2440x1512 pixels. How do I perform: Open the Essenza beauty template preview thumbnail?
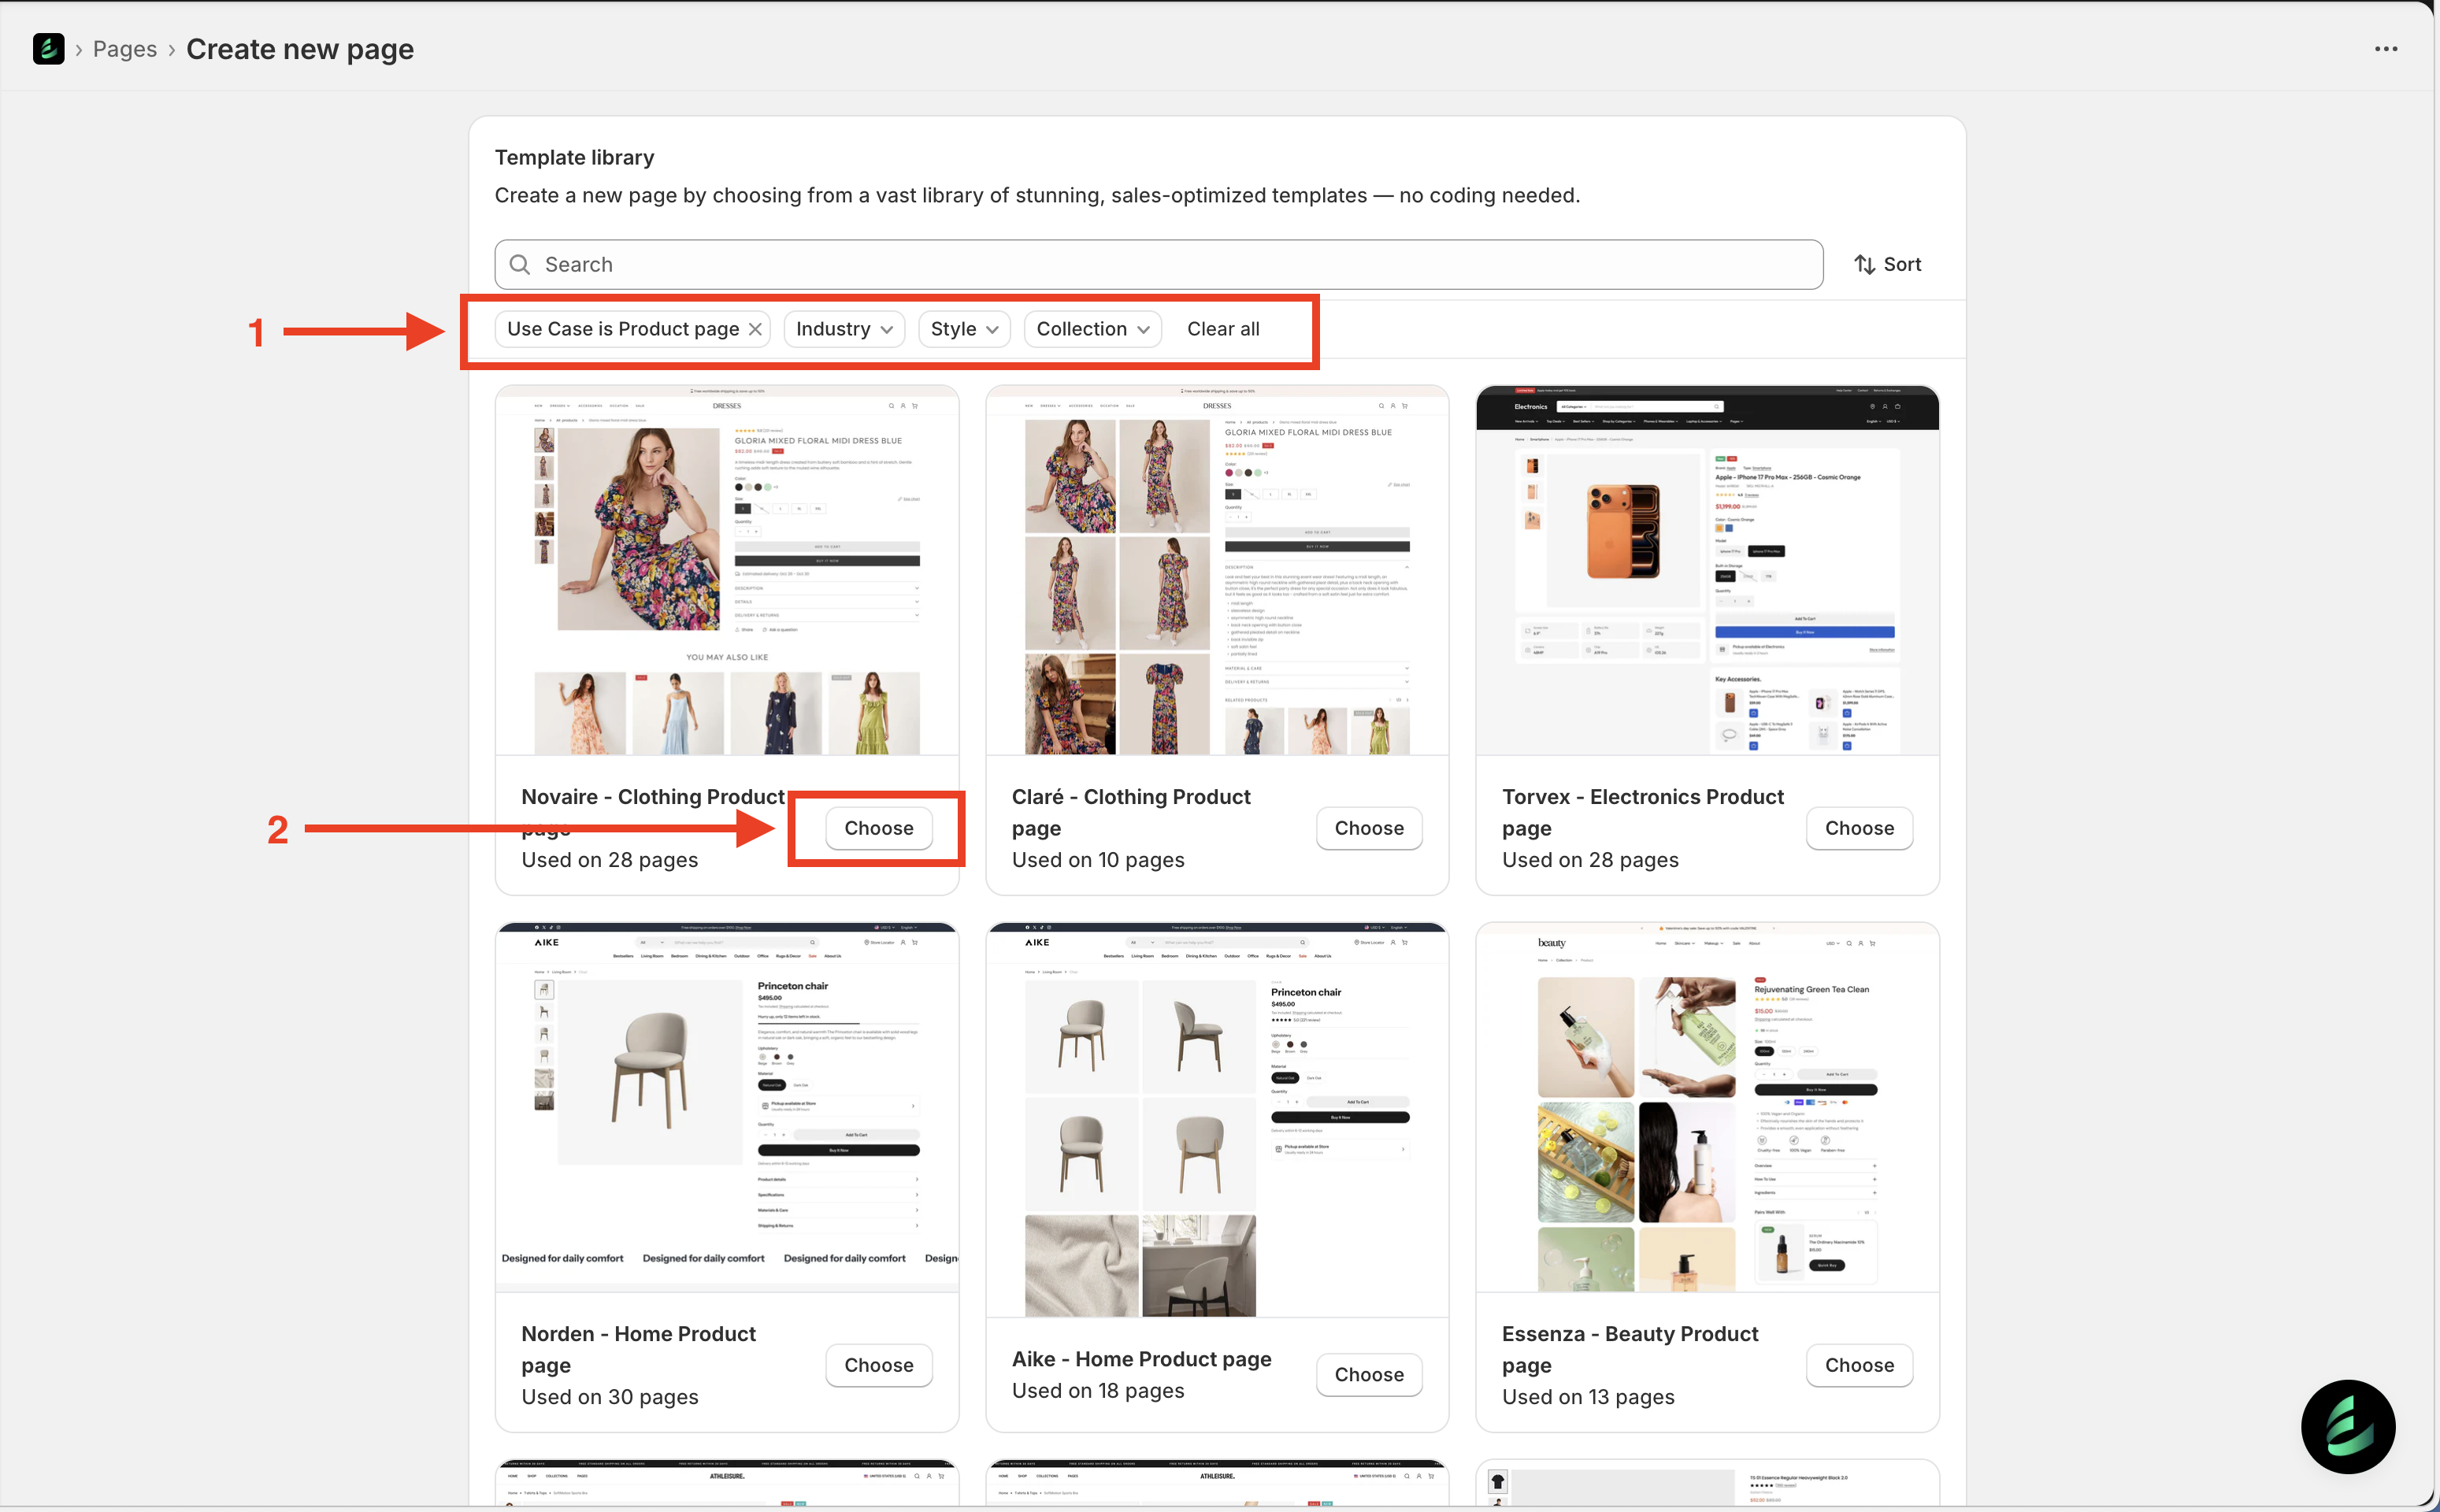point(1706,1108)
